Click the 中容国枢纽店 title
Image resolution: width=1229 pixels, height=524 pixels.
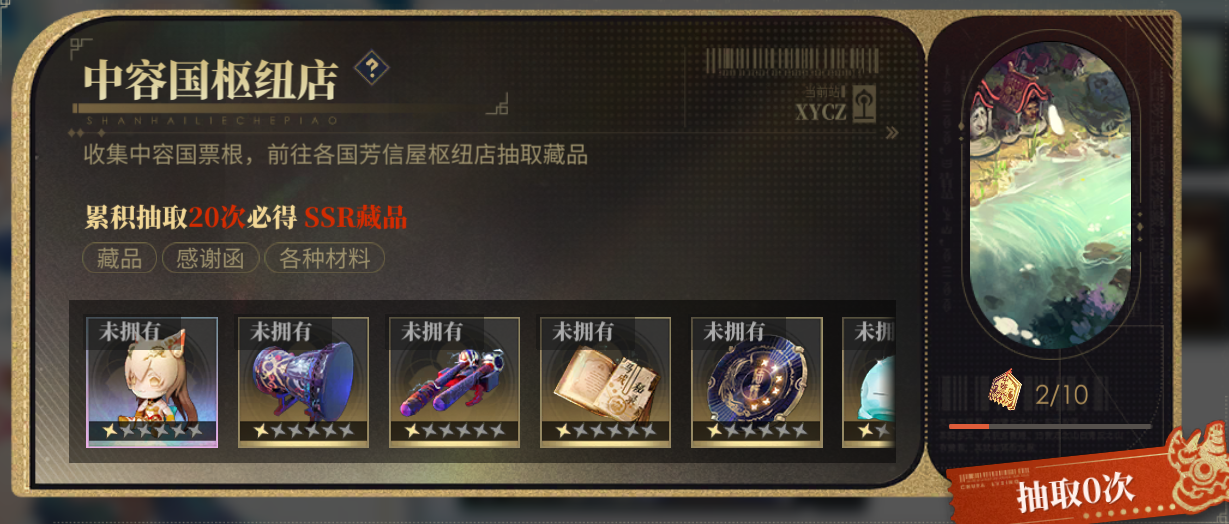point(211,79)
